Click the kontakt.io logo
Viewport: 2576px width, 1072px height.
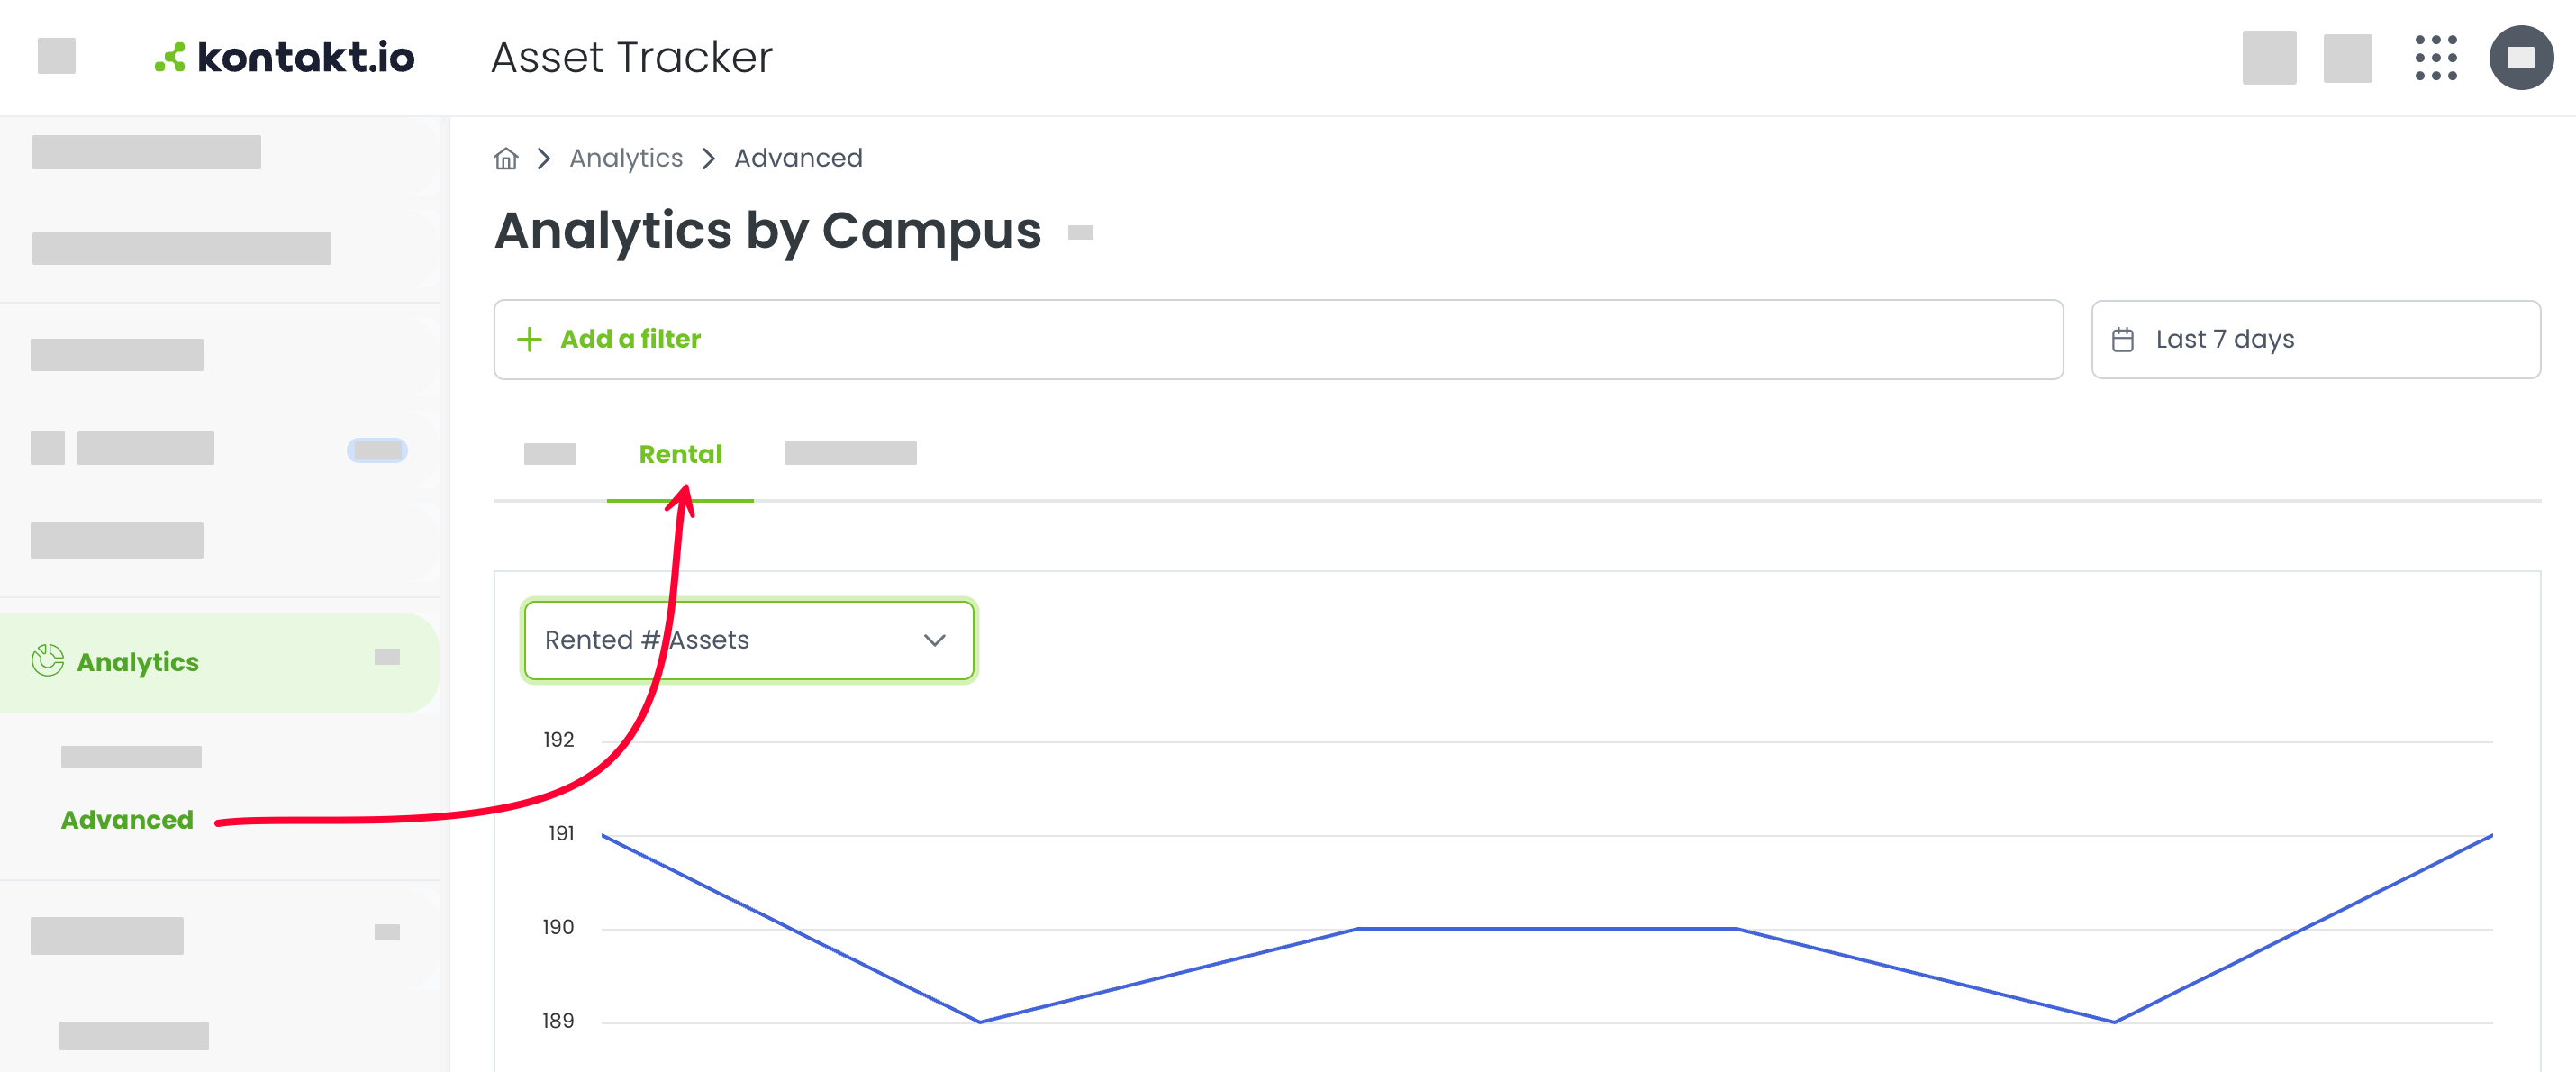coord(285,57)
